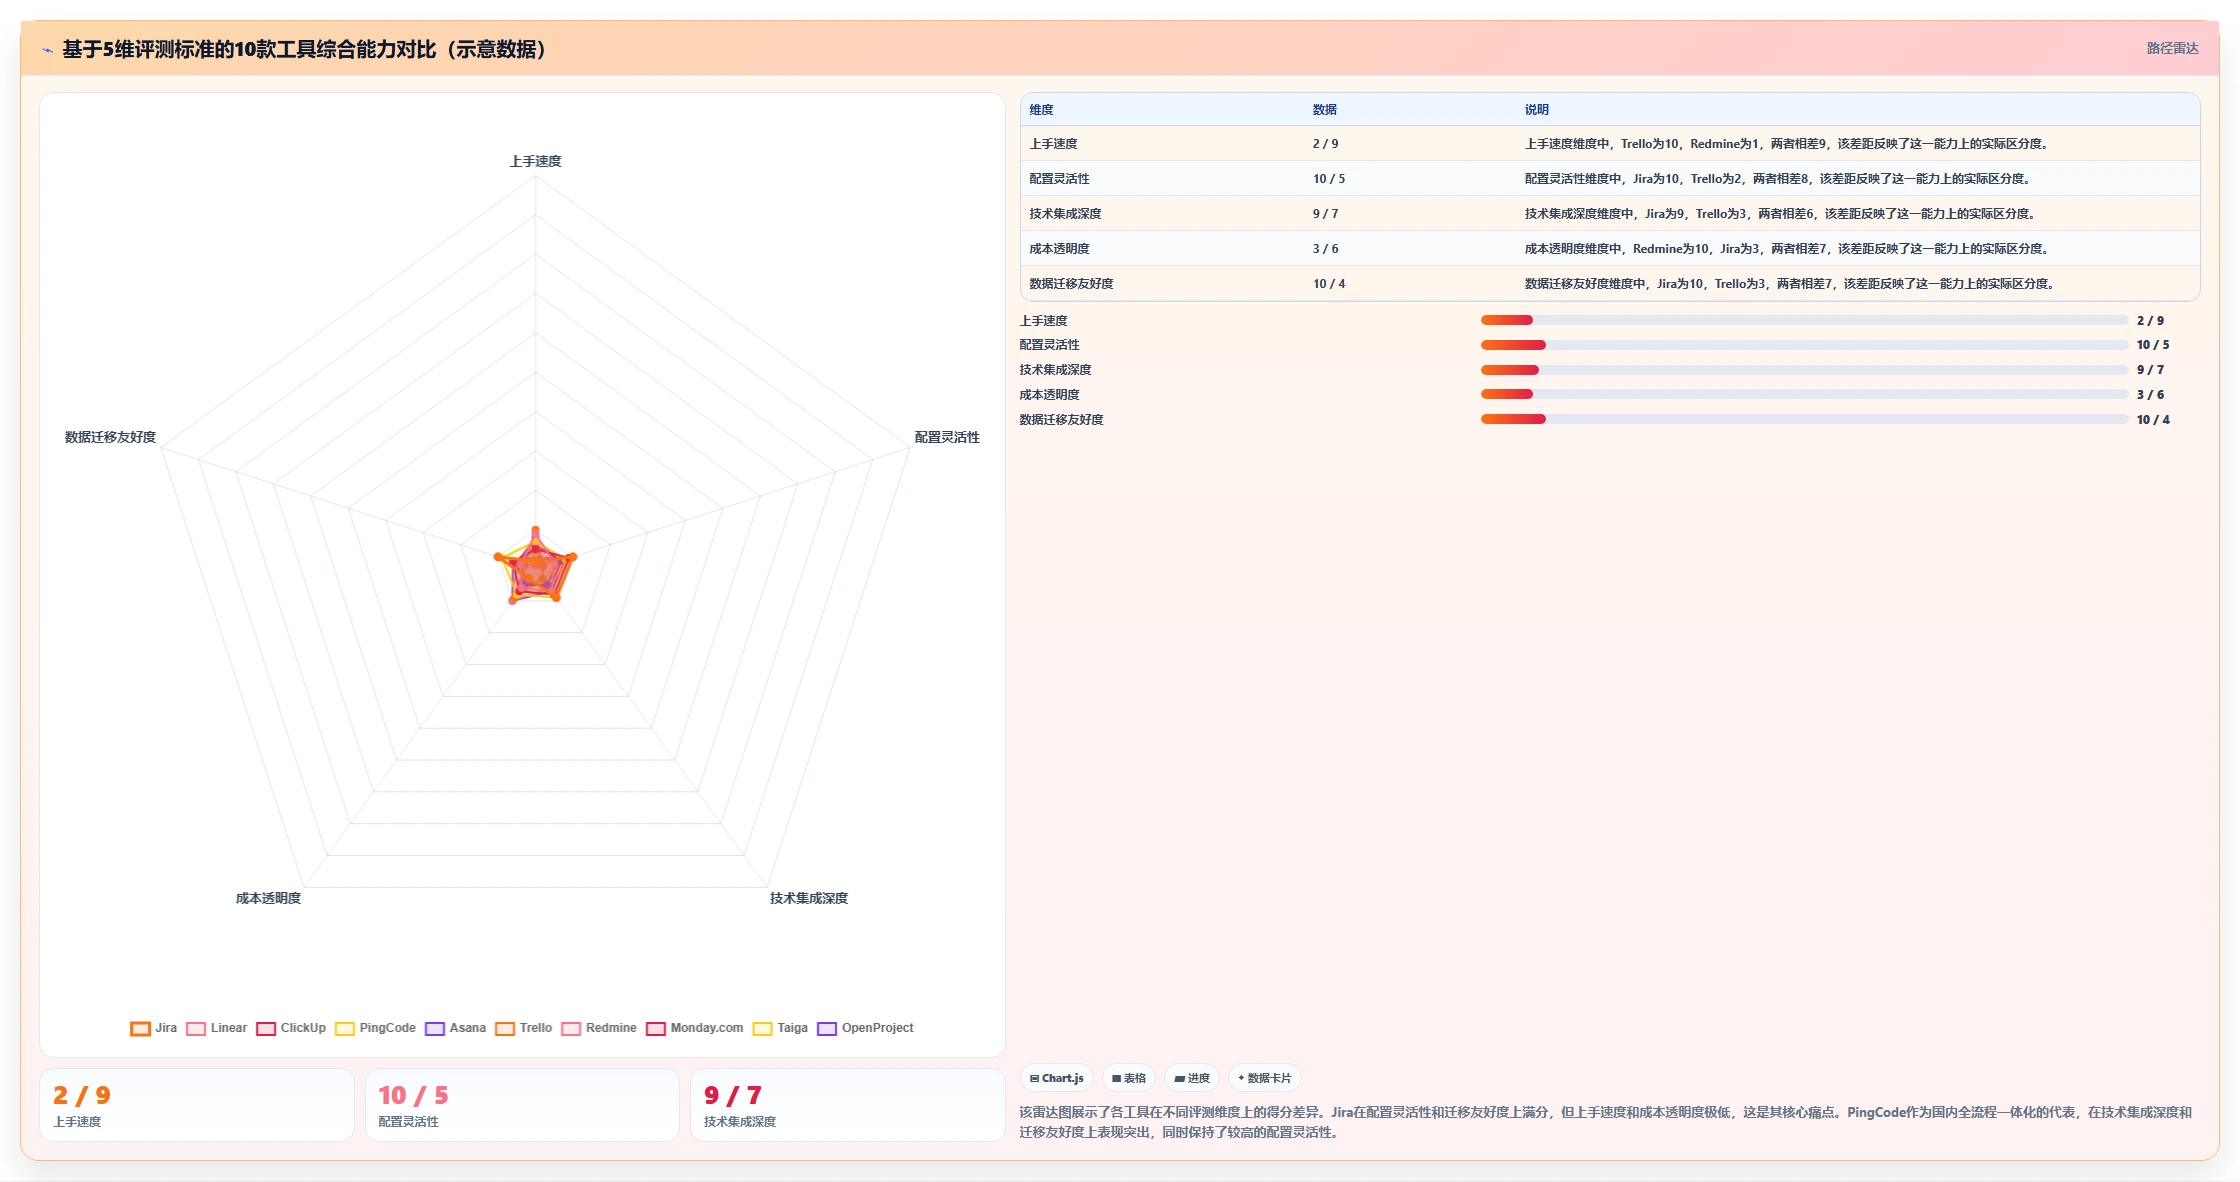Click the Chart.js tag
The height and width of the screenshot is (1182, 2240).
(1057, 1078)
